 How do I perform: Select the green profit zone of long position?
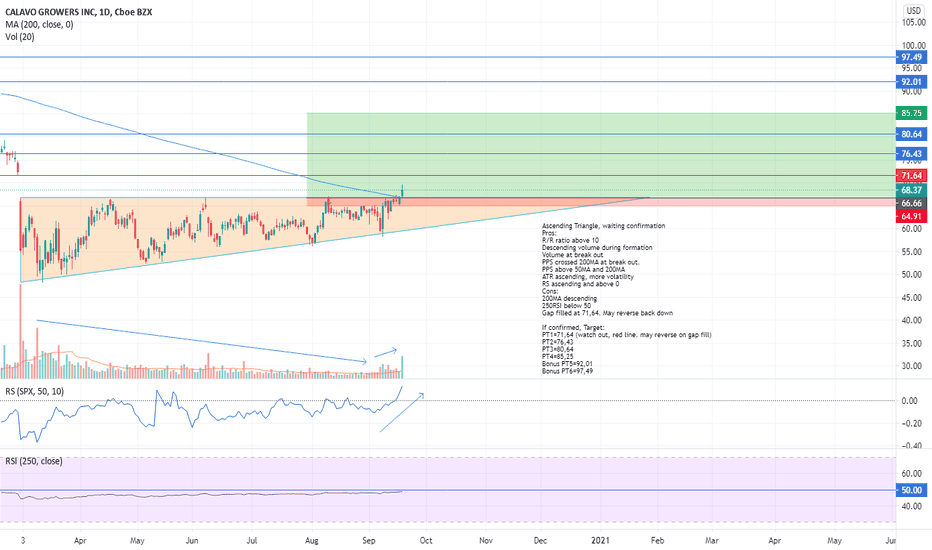tap(600, 155)
